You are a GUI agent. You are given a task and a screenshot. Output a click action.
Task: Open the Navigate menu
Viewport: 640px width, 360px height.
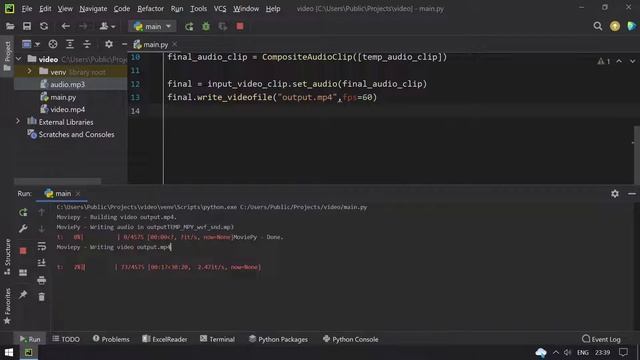[93, 9]
